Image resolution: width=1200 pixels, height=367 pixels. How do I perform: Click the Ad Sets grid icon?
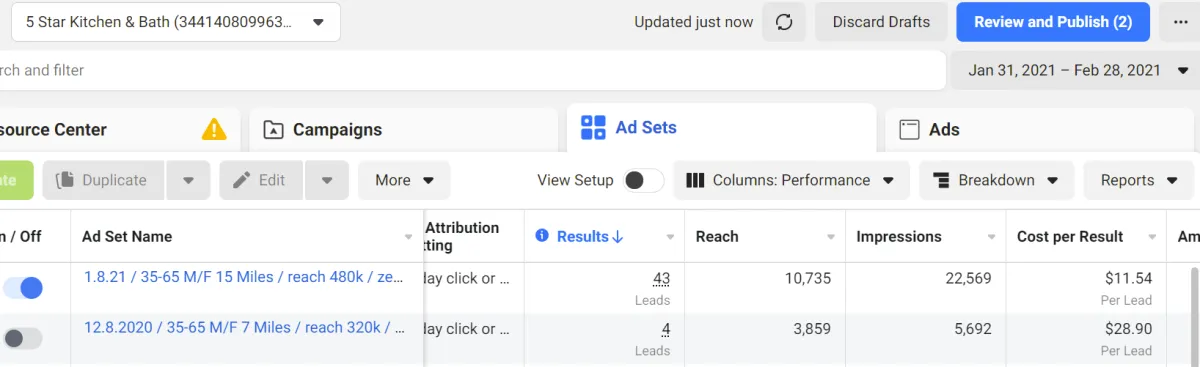[x=593, y=127]
